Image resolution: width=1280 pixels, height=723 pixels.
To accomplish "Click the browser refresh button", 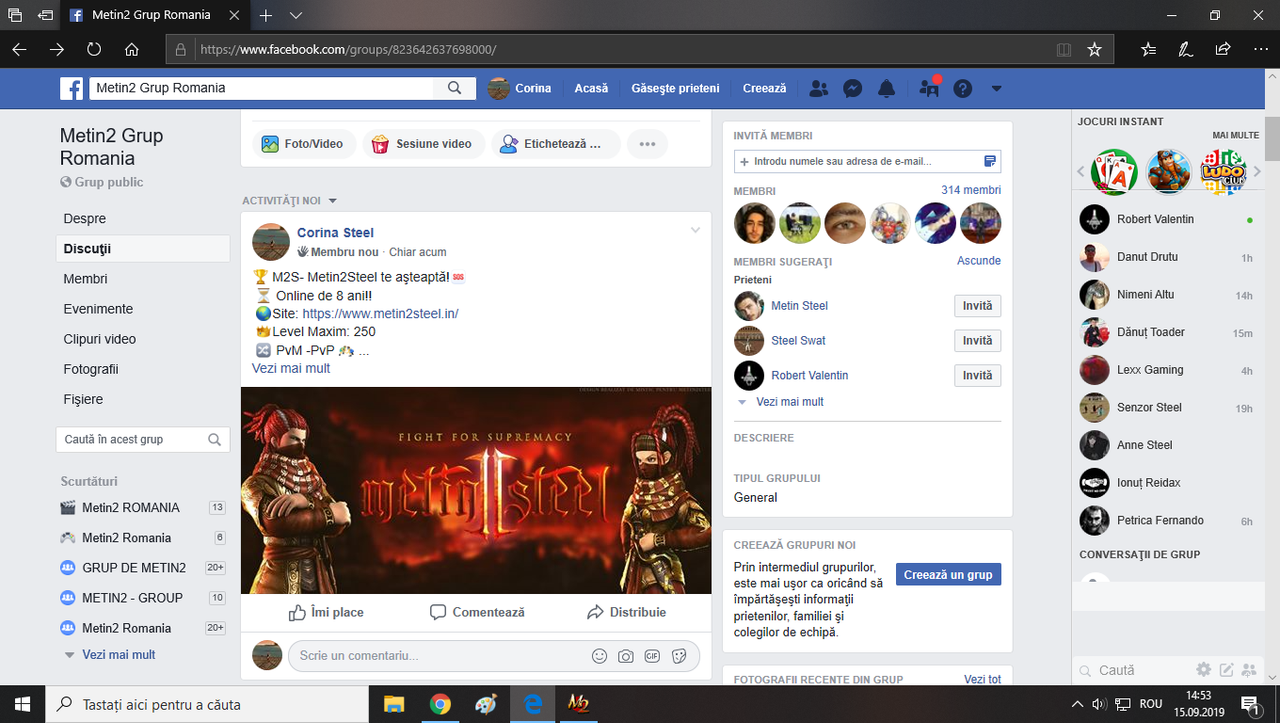I will (x=94, y=49).
